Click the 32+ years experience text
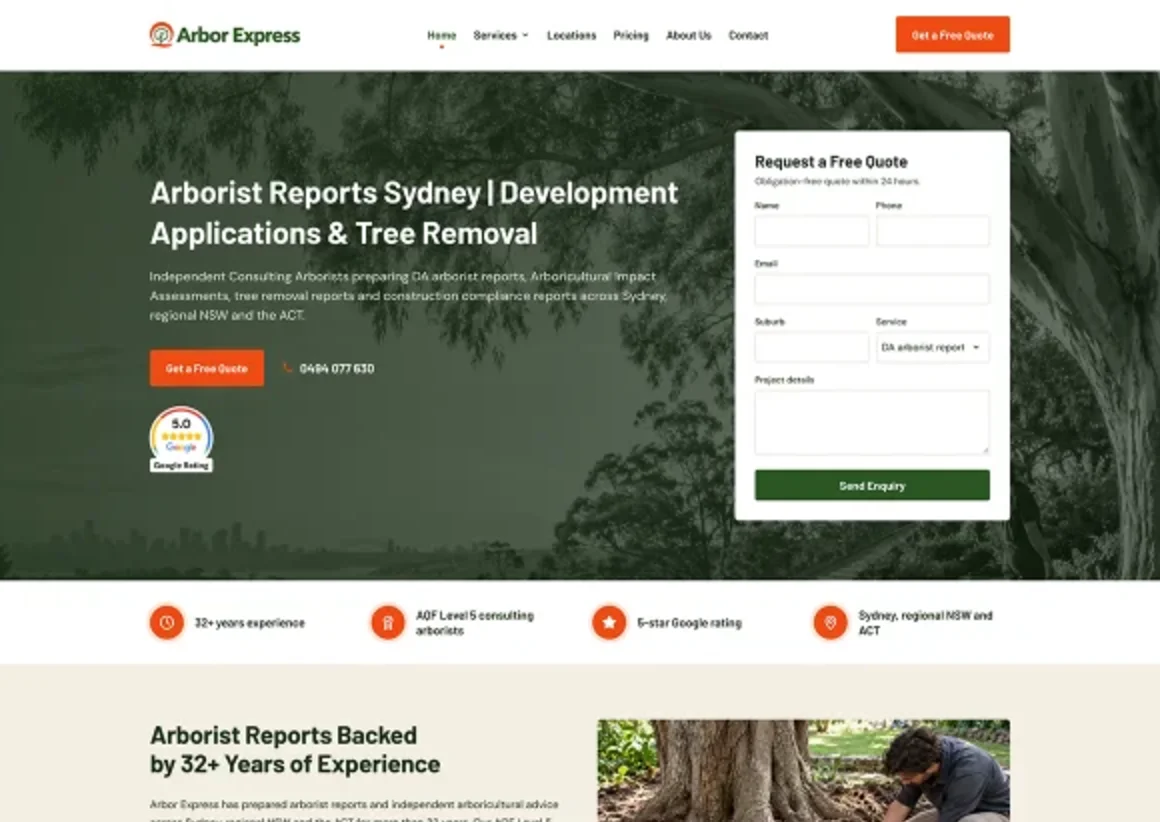 249,623
